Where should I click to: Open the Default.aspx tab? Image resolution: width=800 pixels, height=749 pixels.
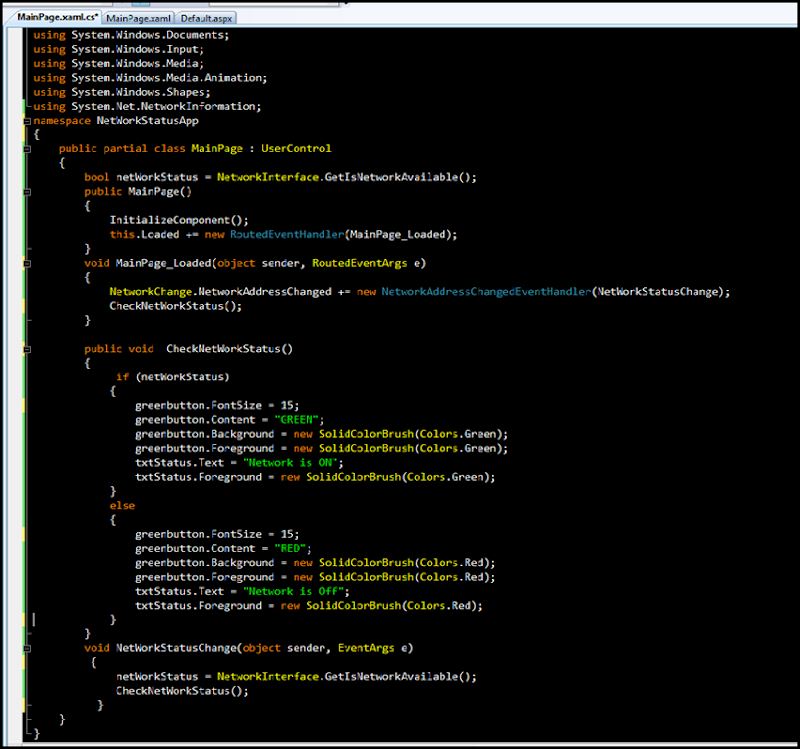tap(206, 18)
